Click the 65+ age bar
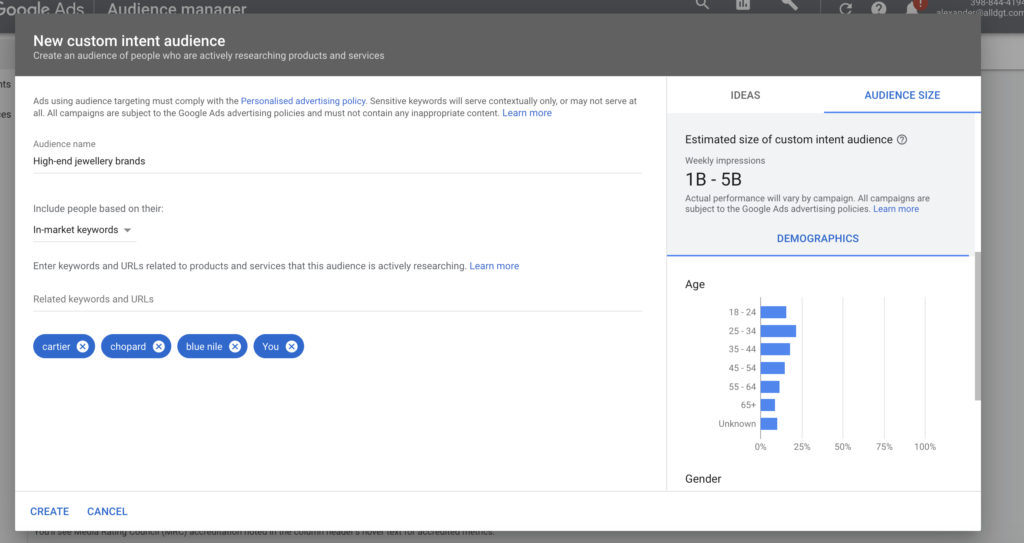 [x=768, y=405]
